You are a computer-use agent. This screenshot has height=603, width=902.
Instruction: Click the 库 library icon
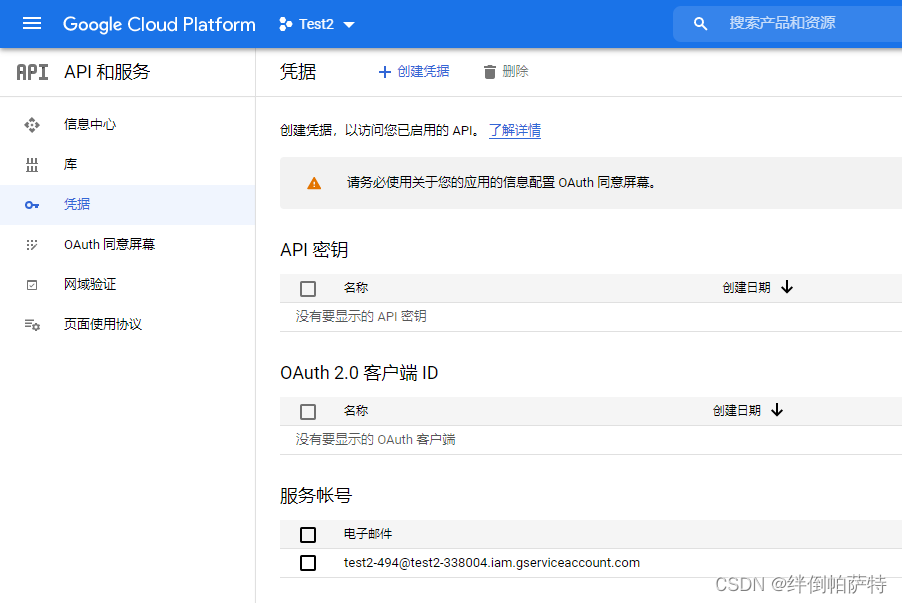point(32,165)
